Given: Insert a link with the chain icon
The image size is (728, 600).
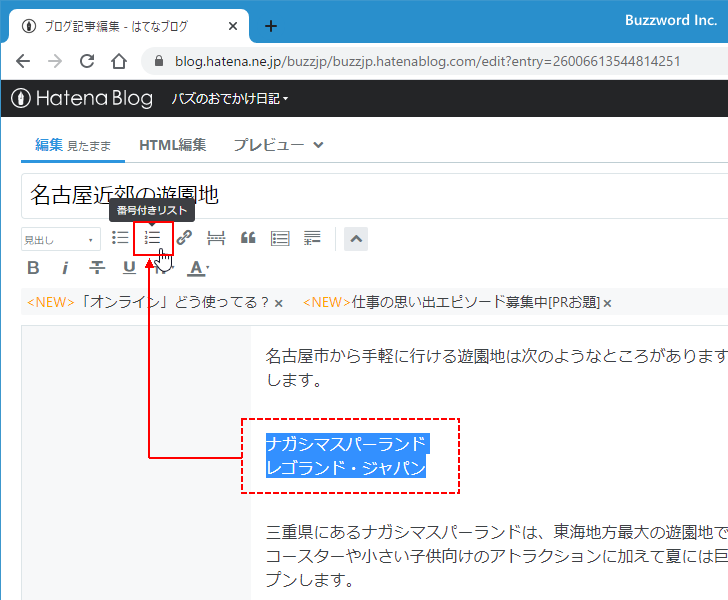Looking at the screenshot, I should 184,238.
